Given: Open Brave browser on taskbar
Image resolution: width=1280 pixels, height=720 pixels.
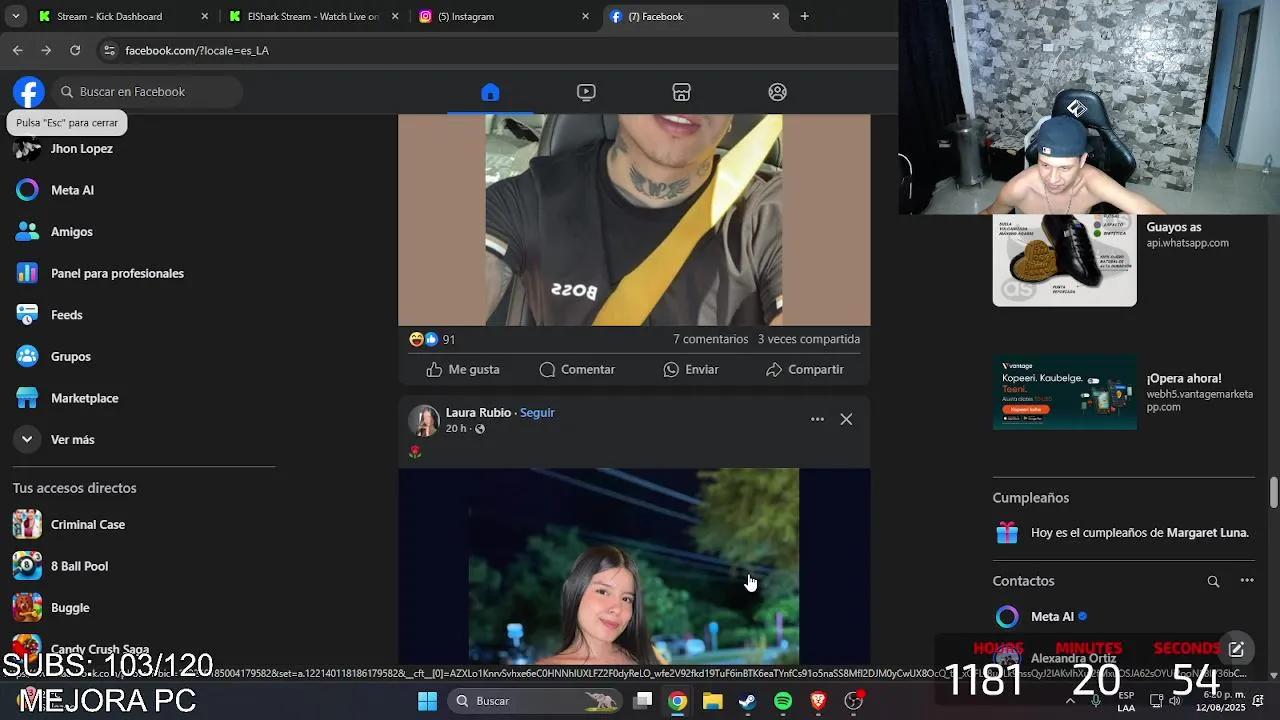Looking at the screenshot, I should [x=818, y=701].
